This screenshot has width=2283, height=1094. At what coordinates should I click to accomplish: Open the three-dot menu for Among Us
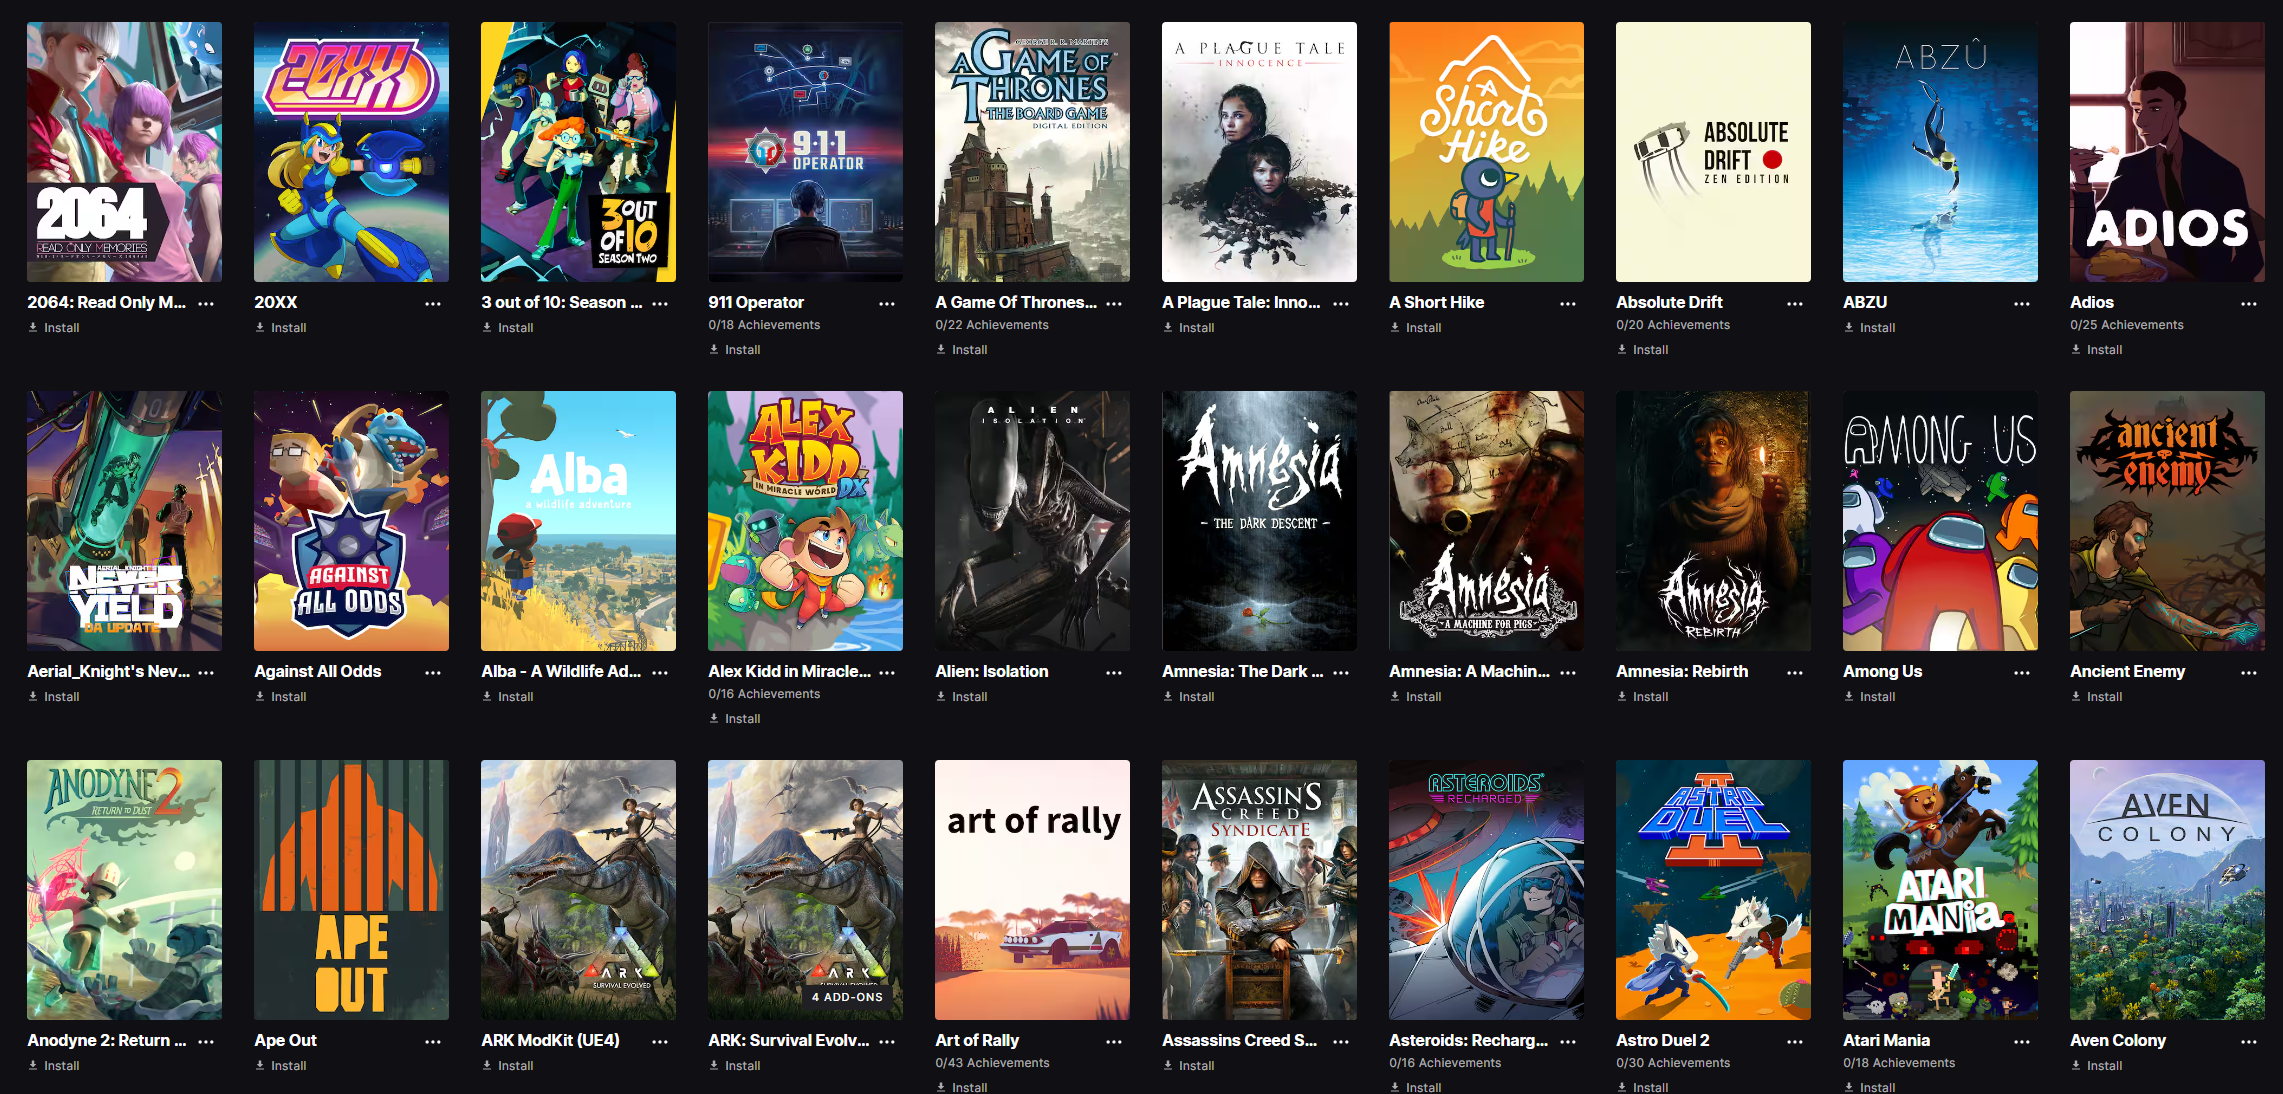[2022, 673]
